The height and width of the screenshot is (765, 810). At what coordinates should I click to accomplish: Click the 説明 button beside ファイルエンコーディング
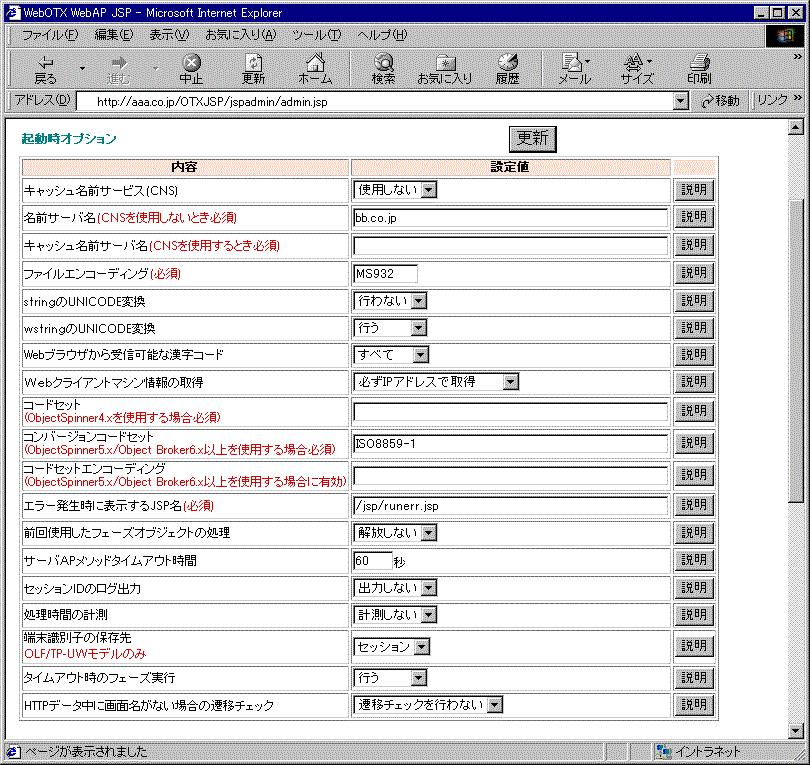tap(693, 272)
